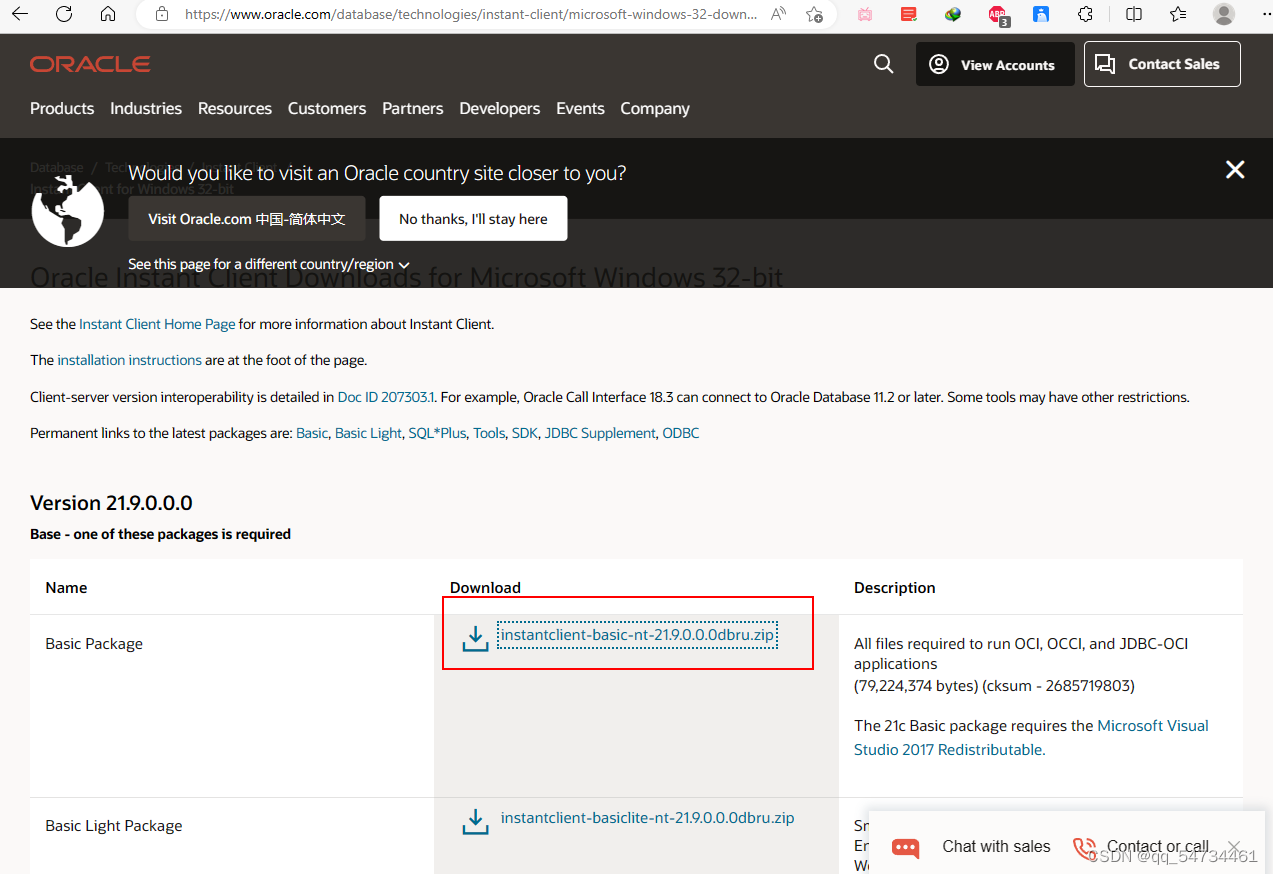Screen dimensions: 1273x874
Task: Open the browser home page icon
Action: (108, 14)
